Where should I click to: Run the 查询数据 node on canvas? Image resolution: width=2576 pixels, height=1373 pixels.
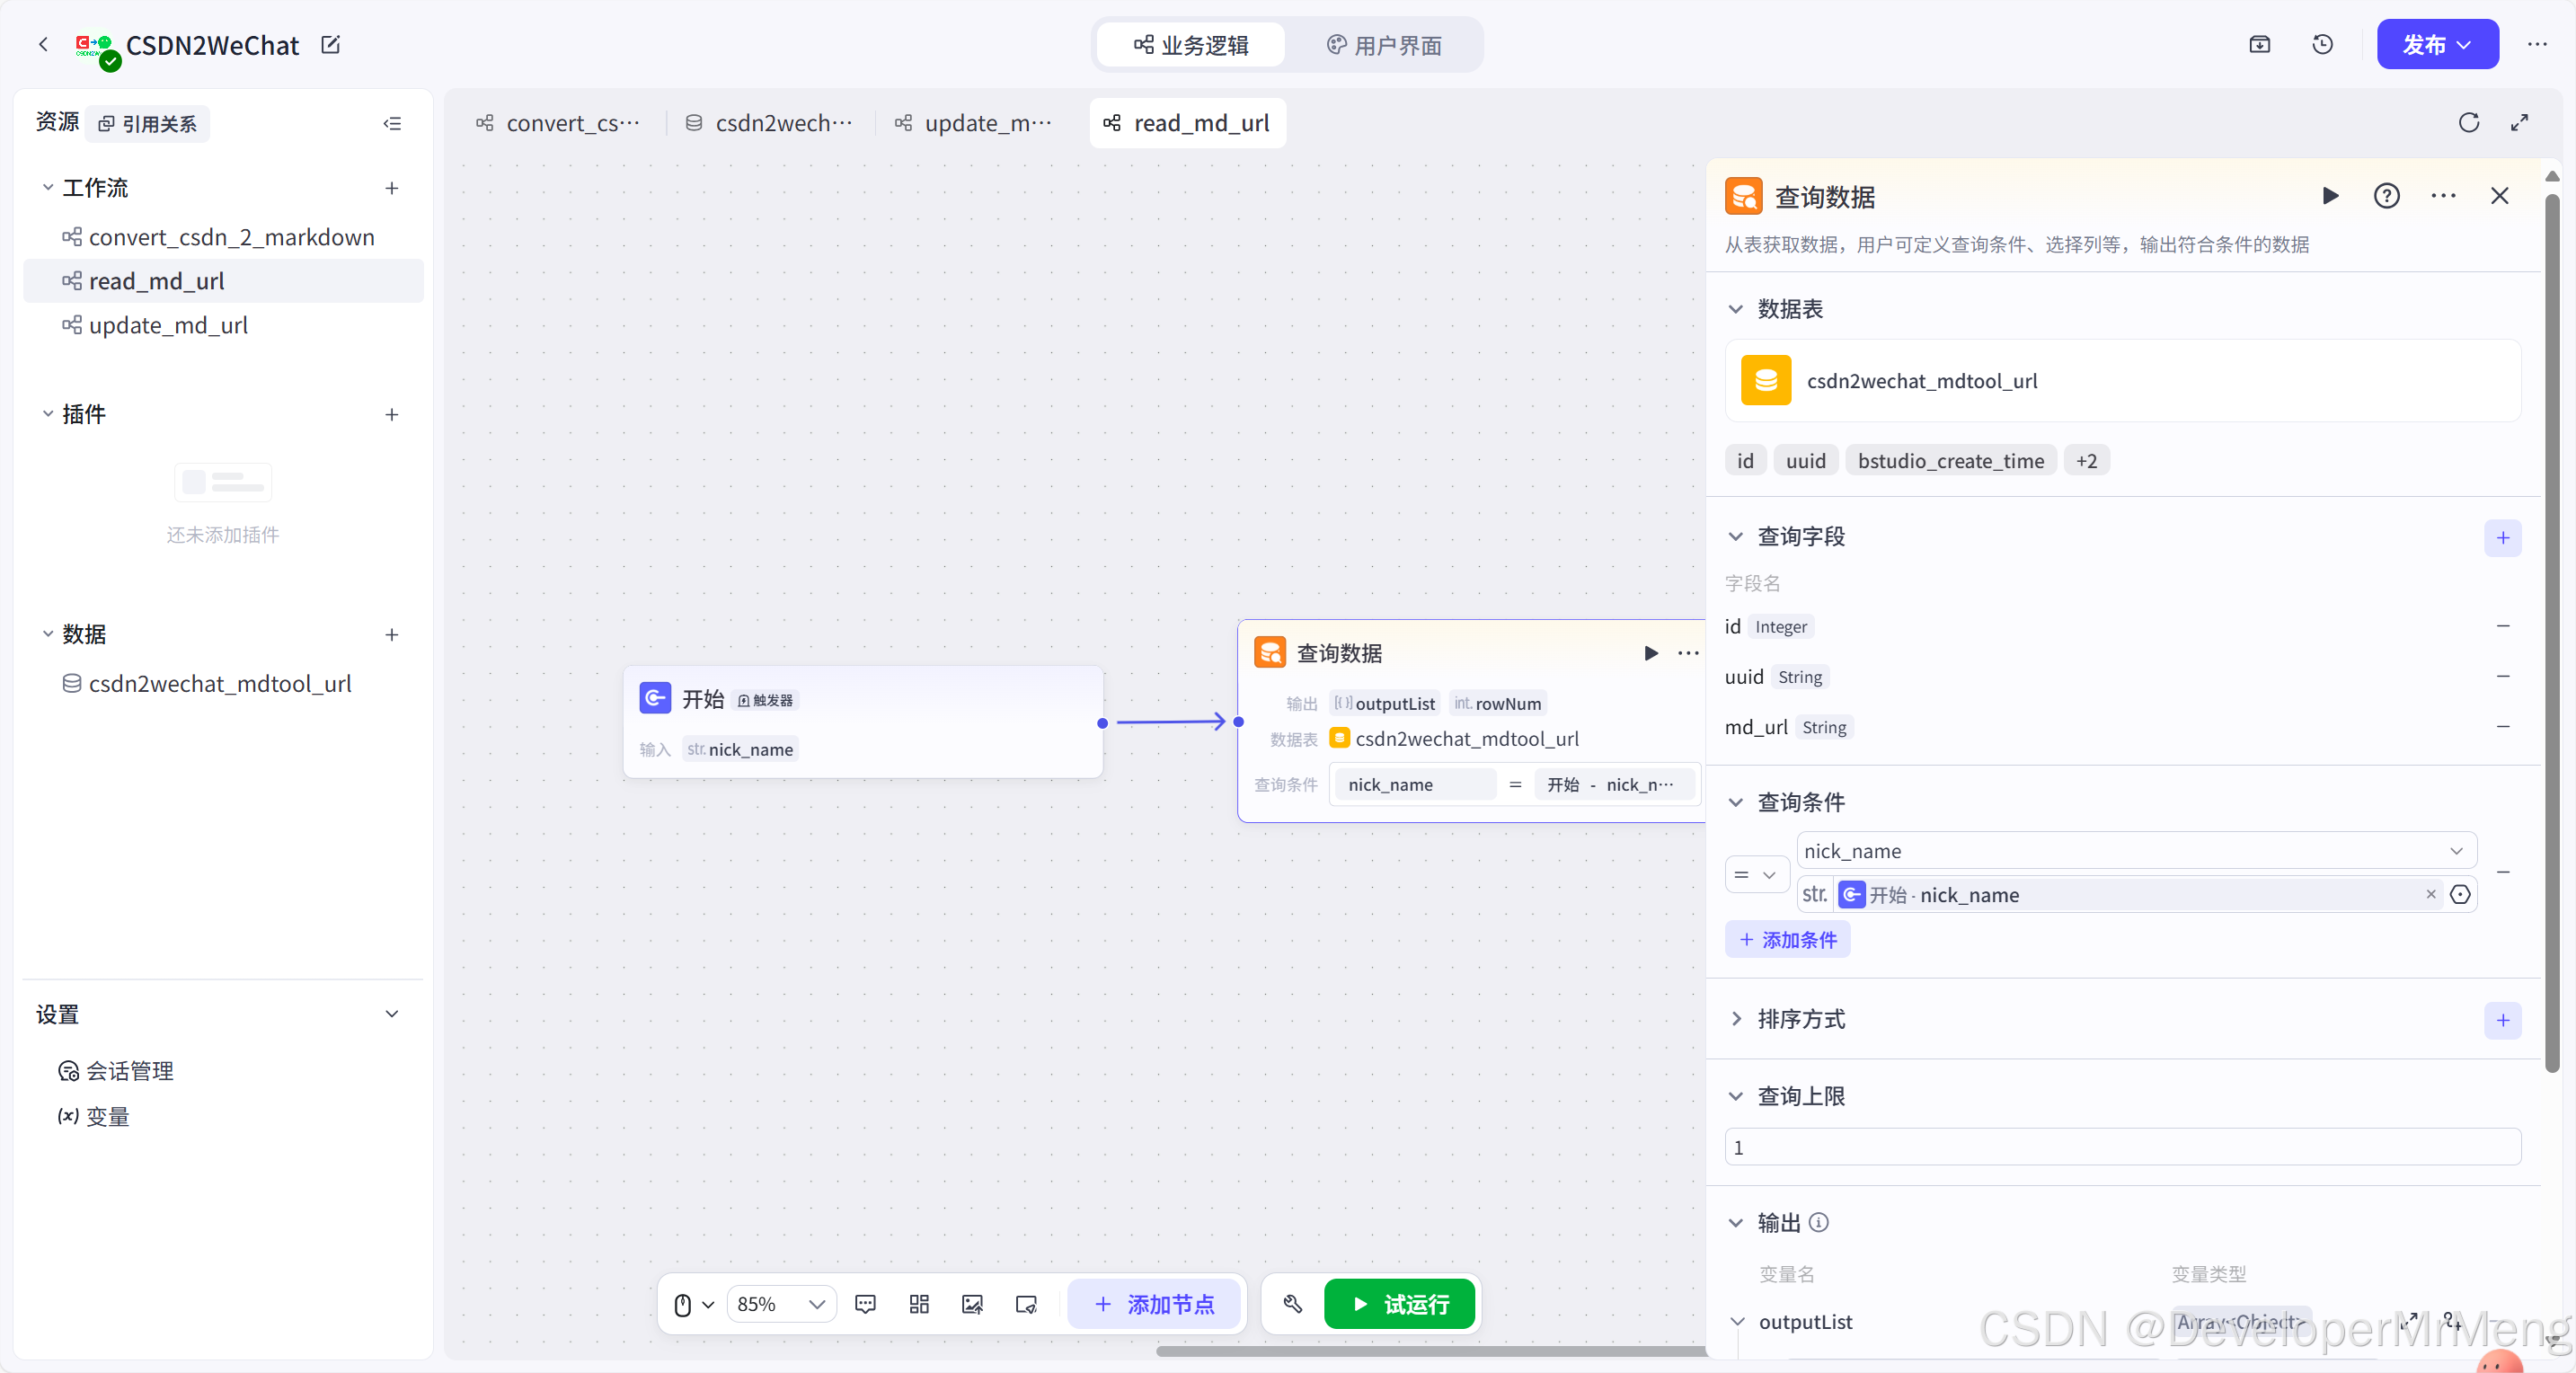(1650, 653)
